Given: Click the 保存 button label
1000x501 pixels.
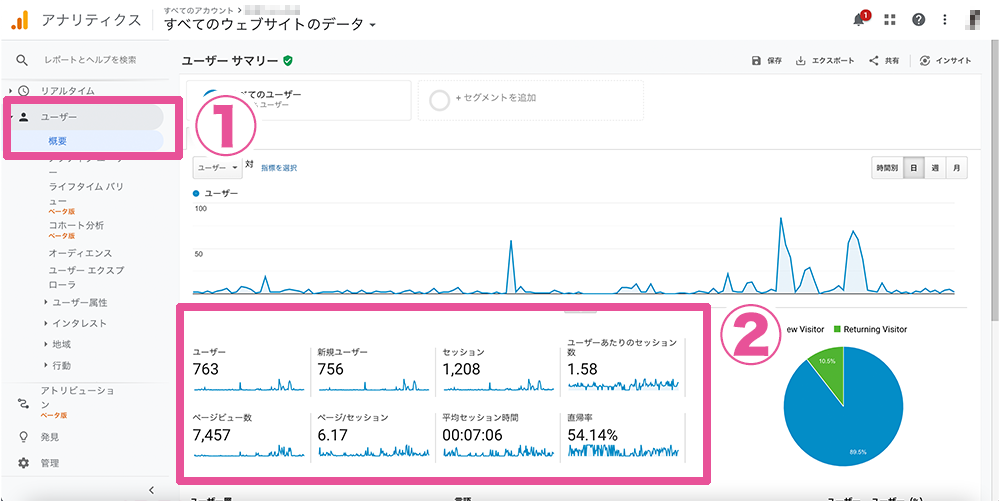Looking at the screenshot, I should click(x=774, y=61).
